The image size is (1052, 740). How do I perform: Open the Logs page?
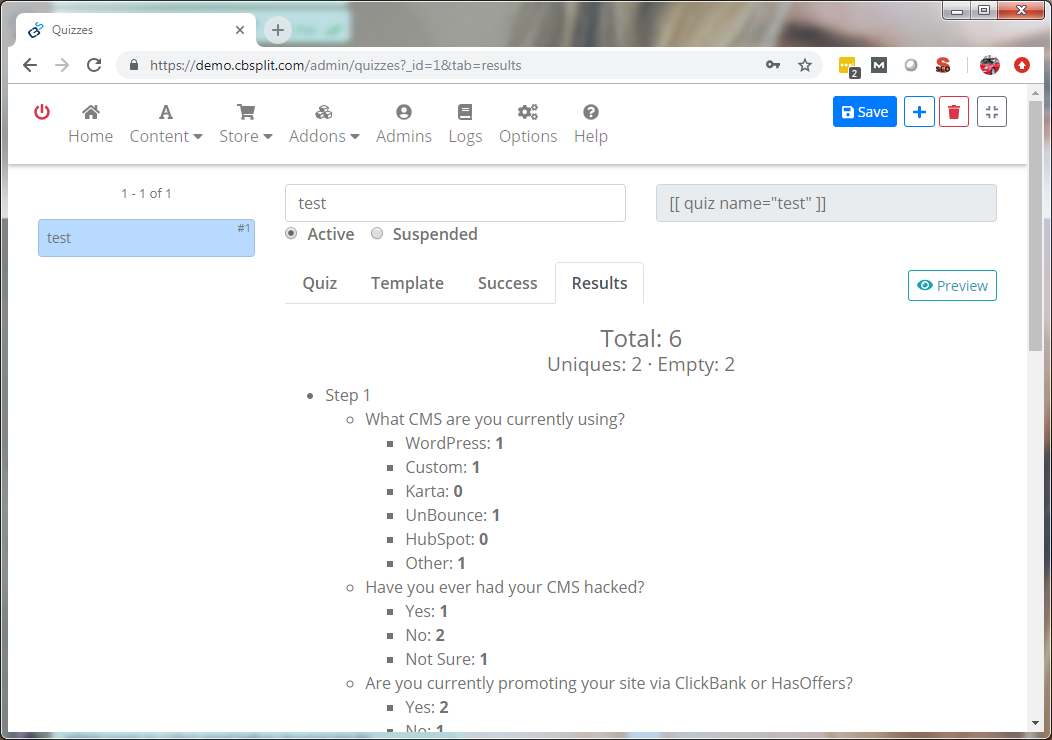(x=465, y=124)
